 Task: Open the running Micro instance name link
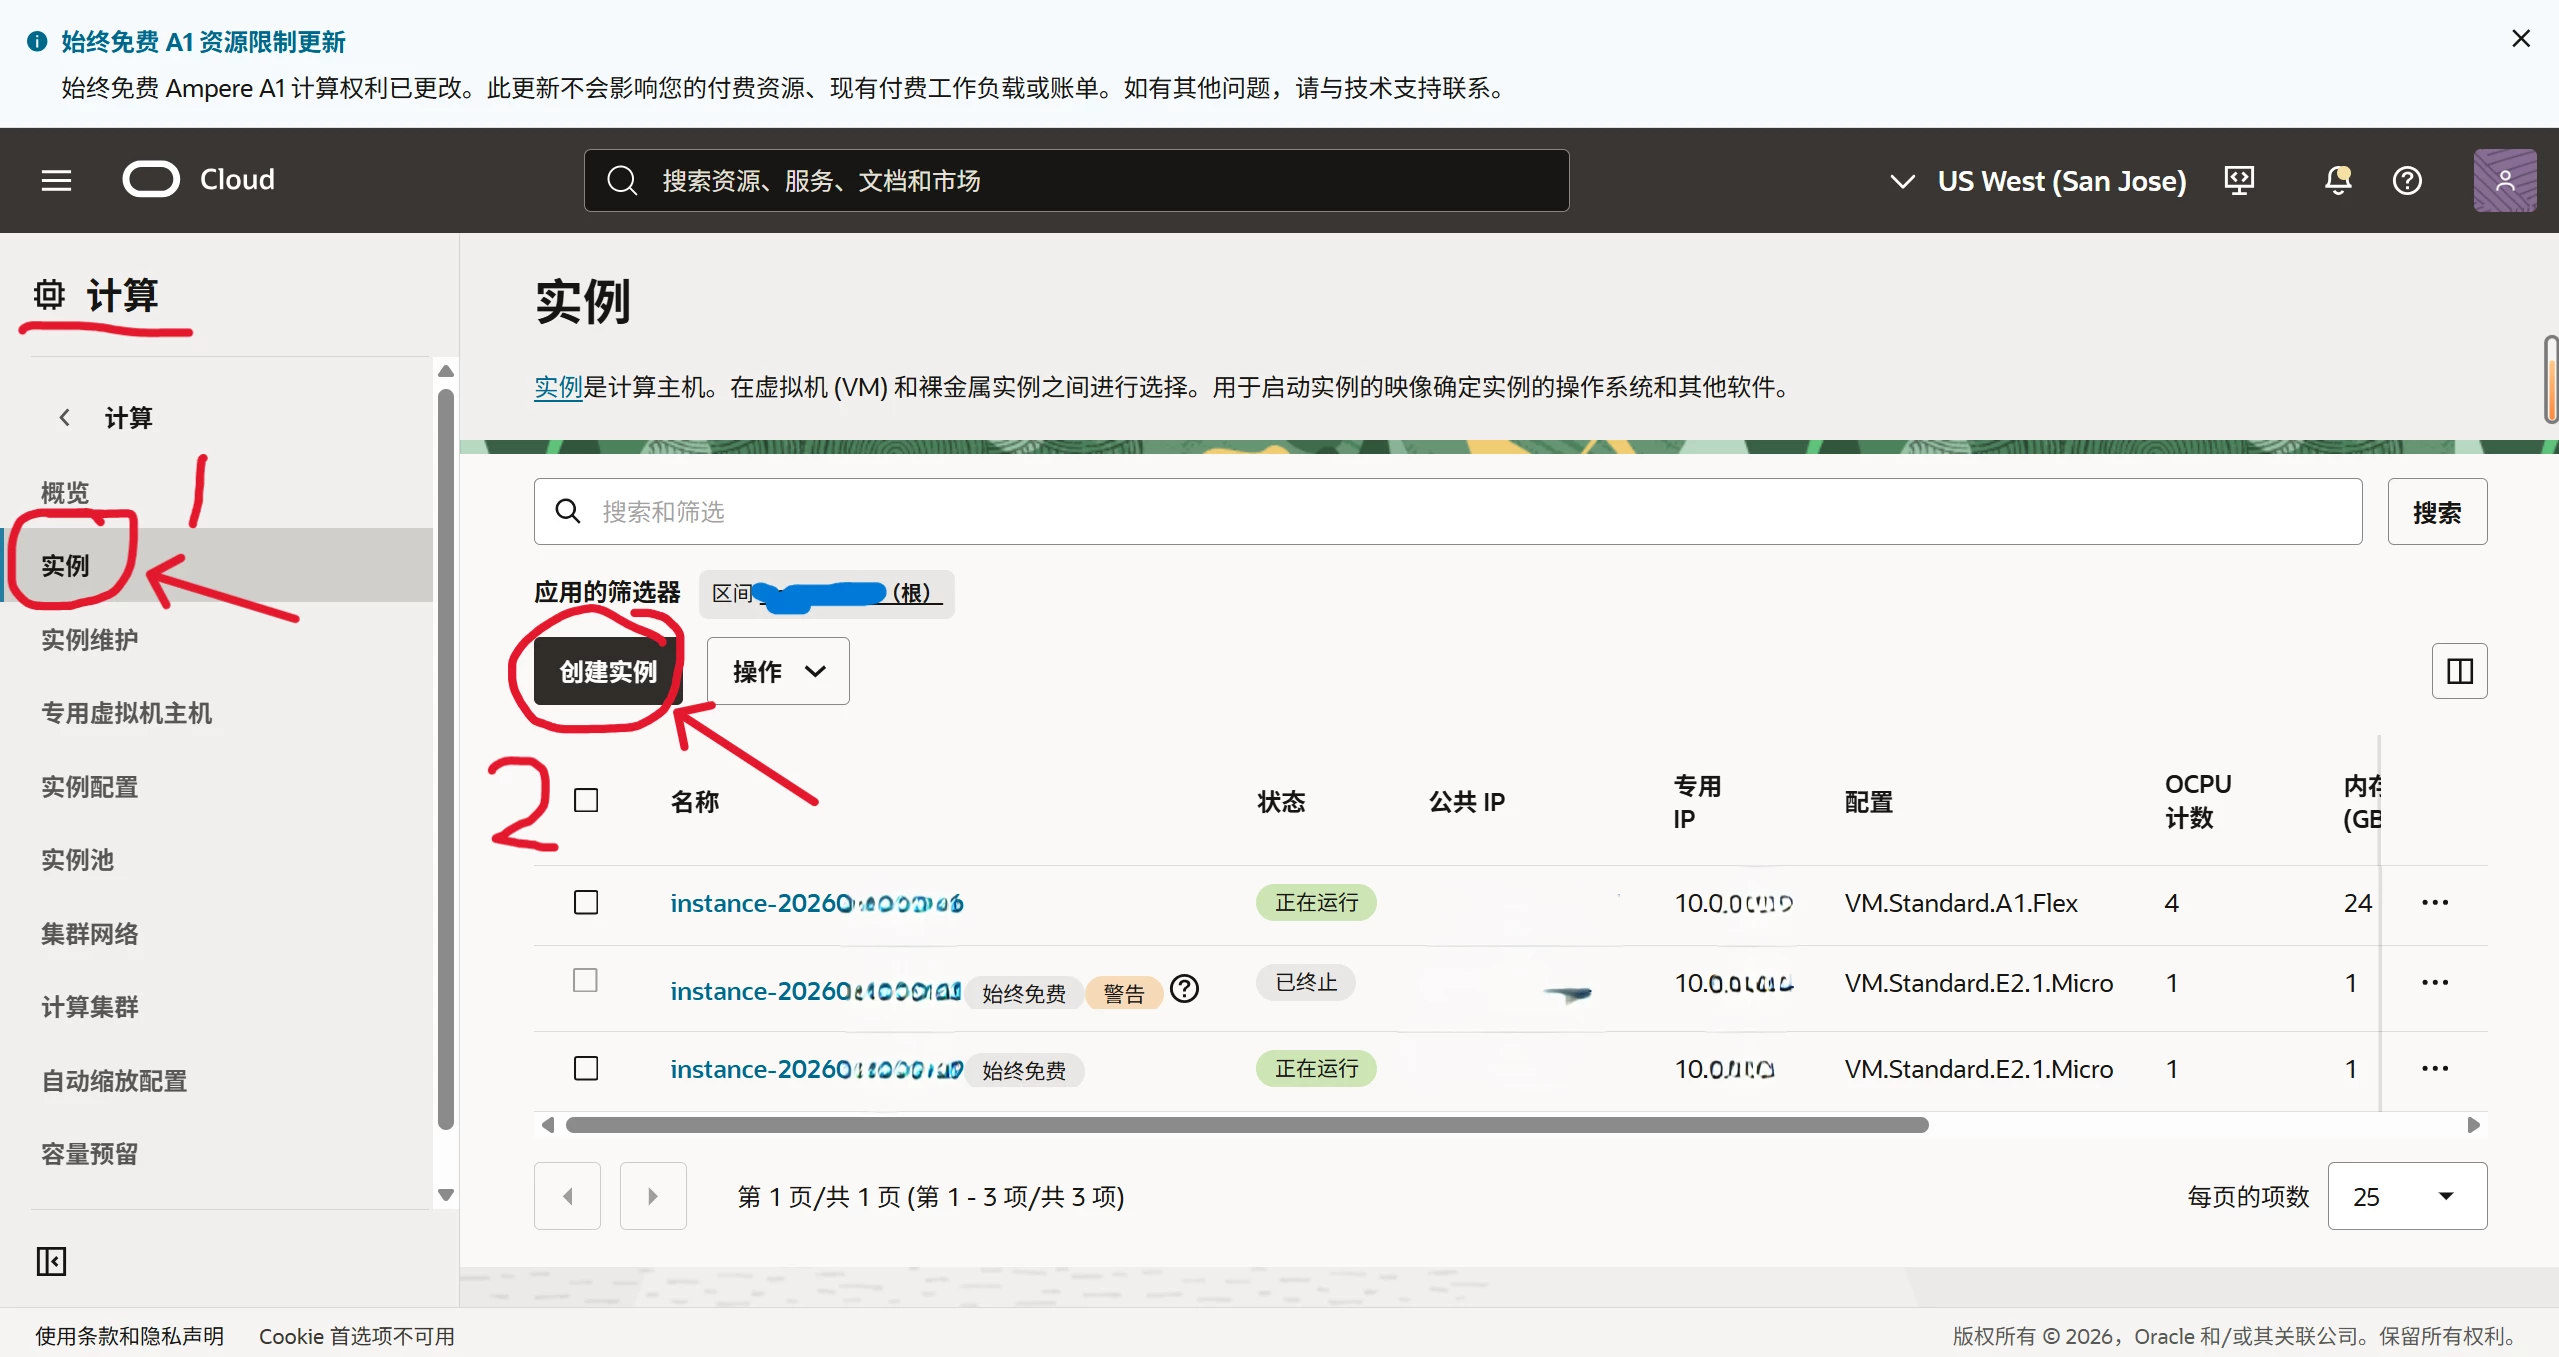816,1069
